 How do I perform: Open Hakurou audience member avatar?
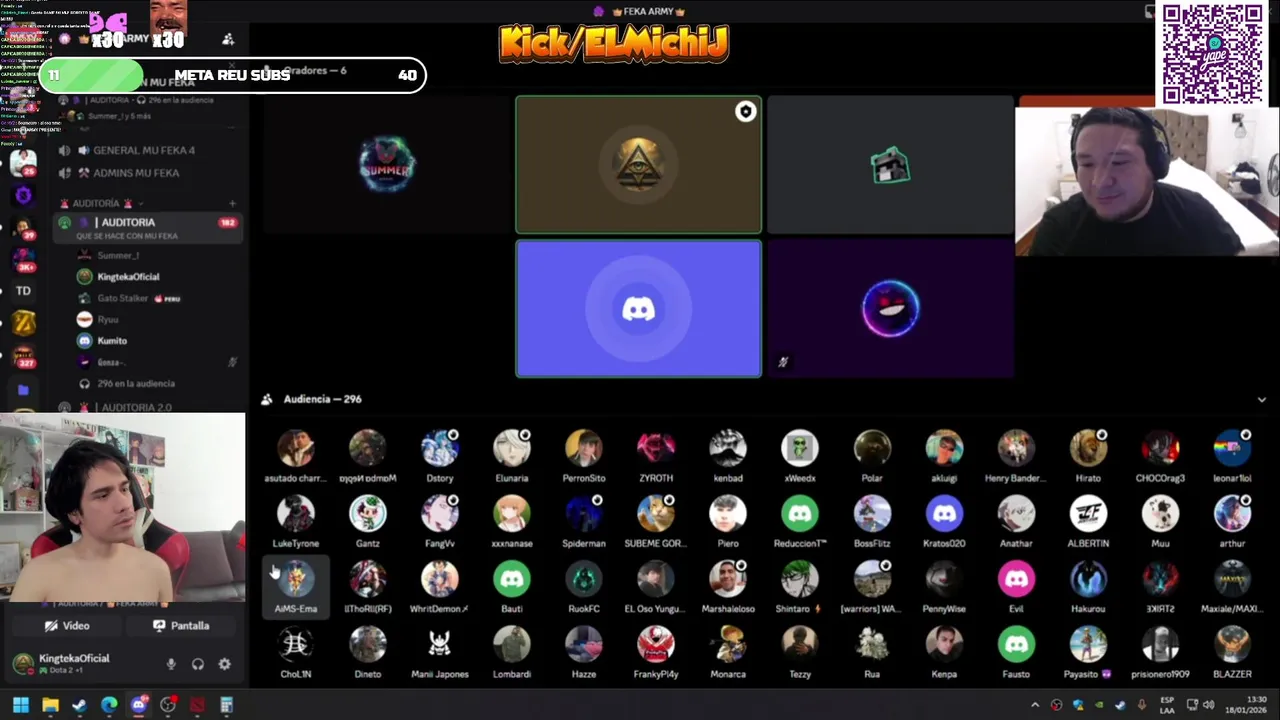pos(1088,579)
